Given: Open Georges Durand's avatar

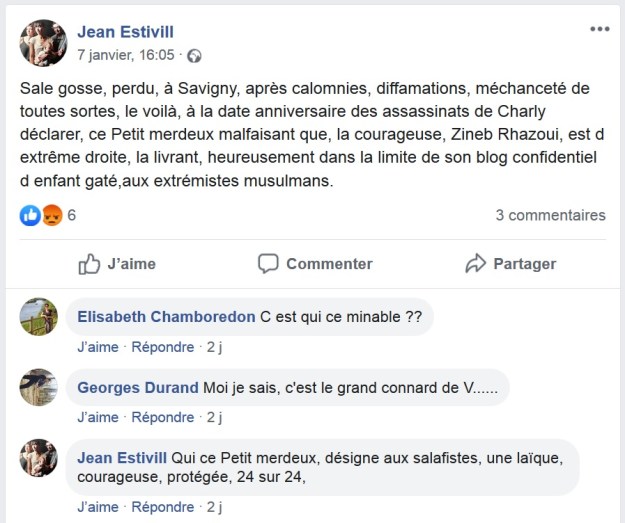Looking at the screenshot, I should tap(39, 387).
